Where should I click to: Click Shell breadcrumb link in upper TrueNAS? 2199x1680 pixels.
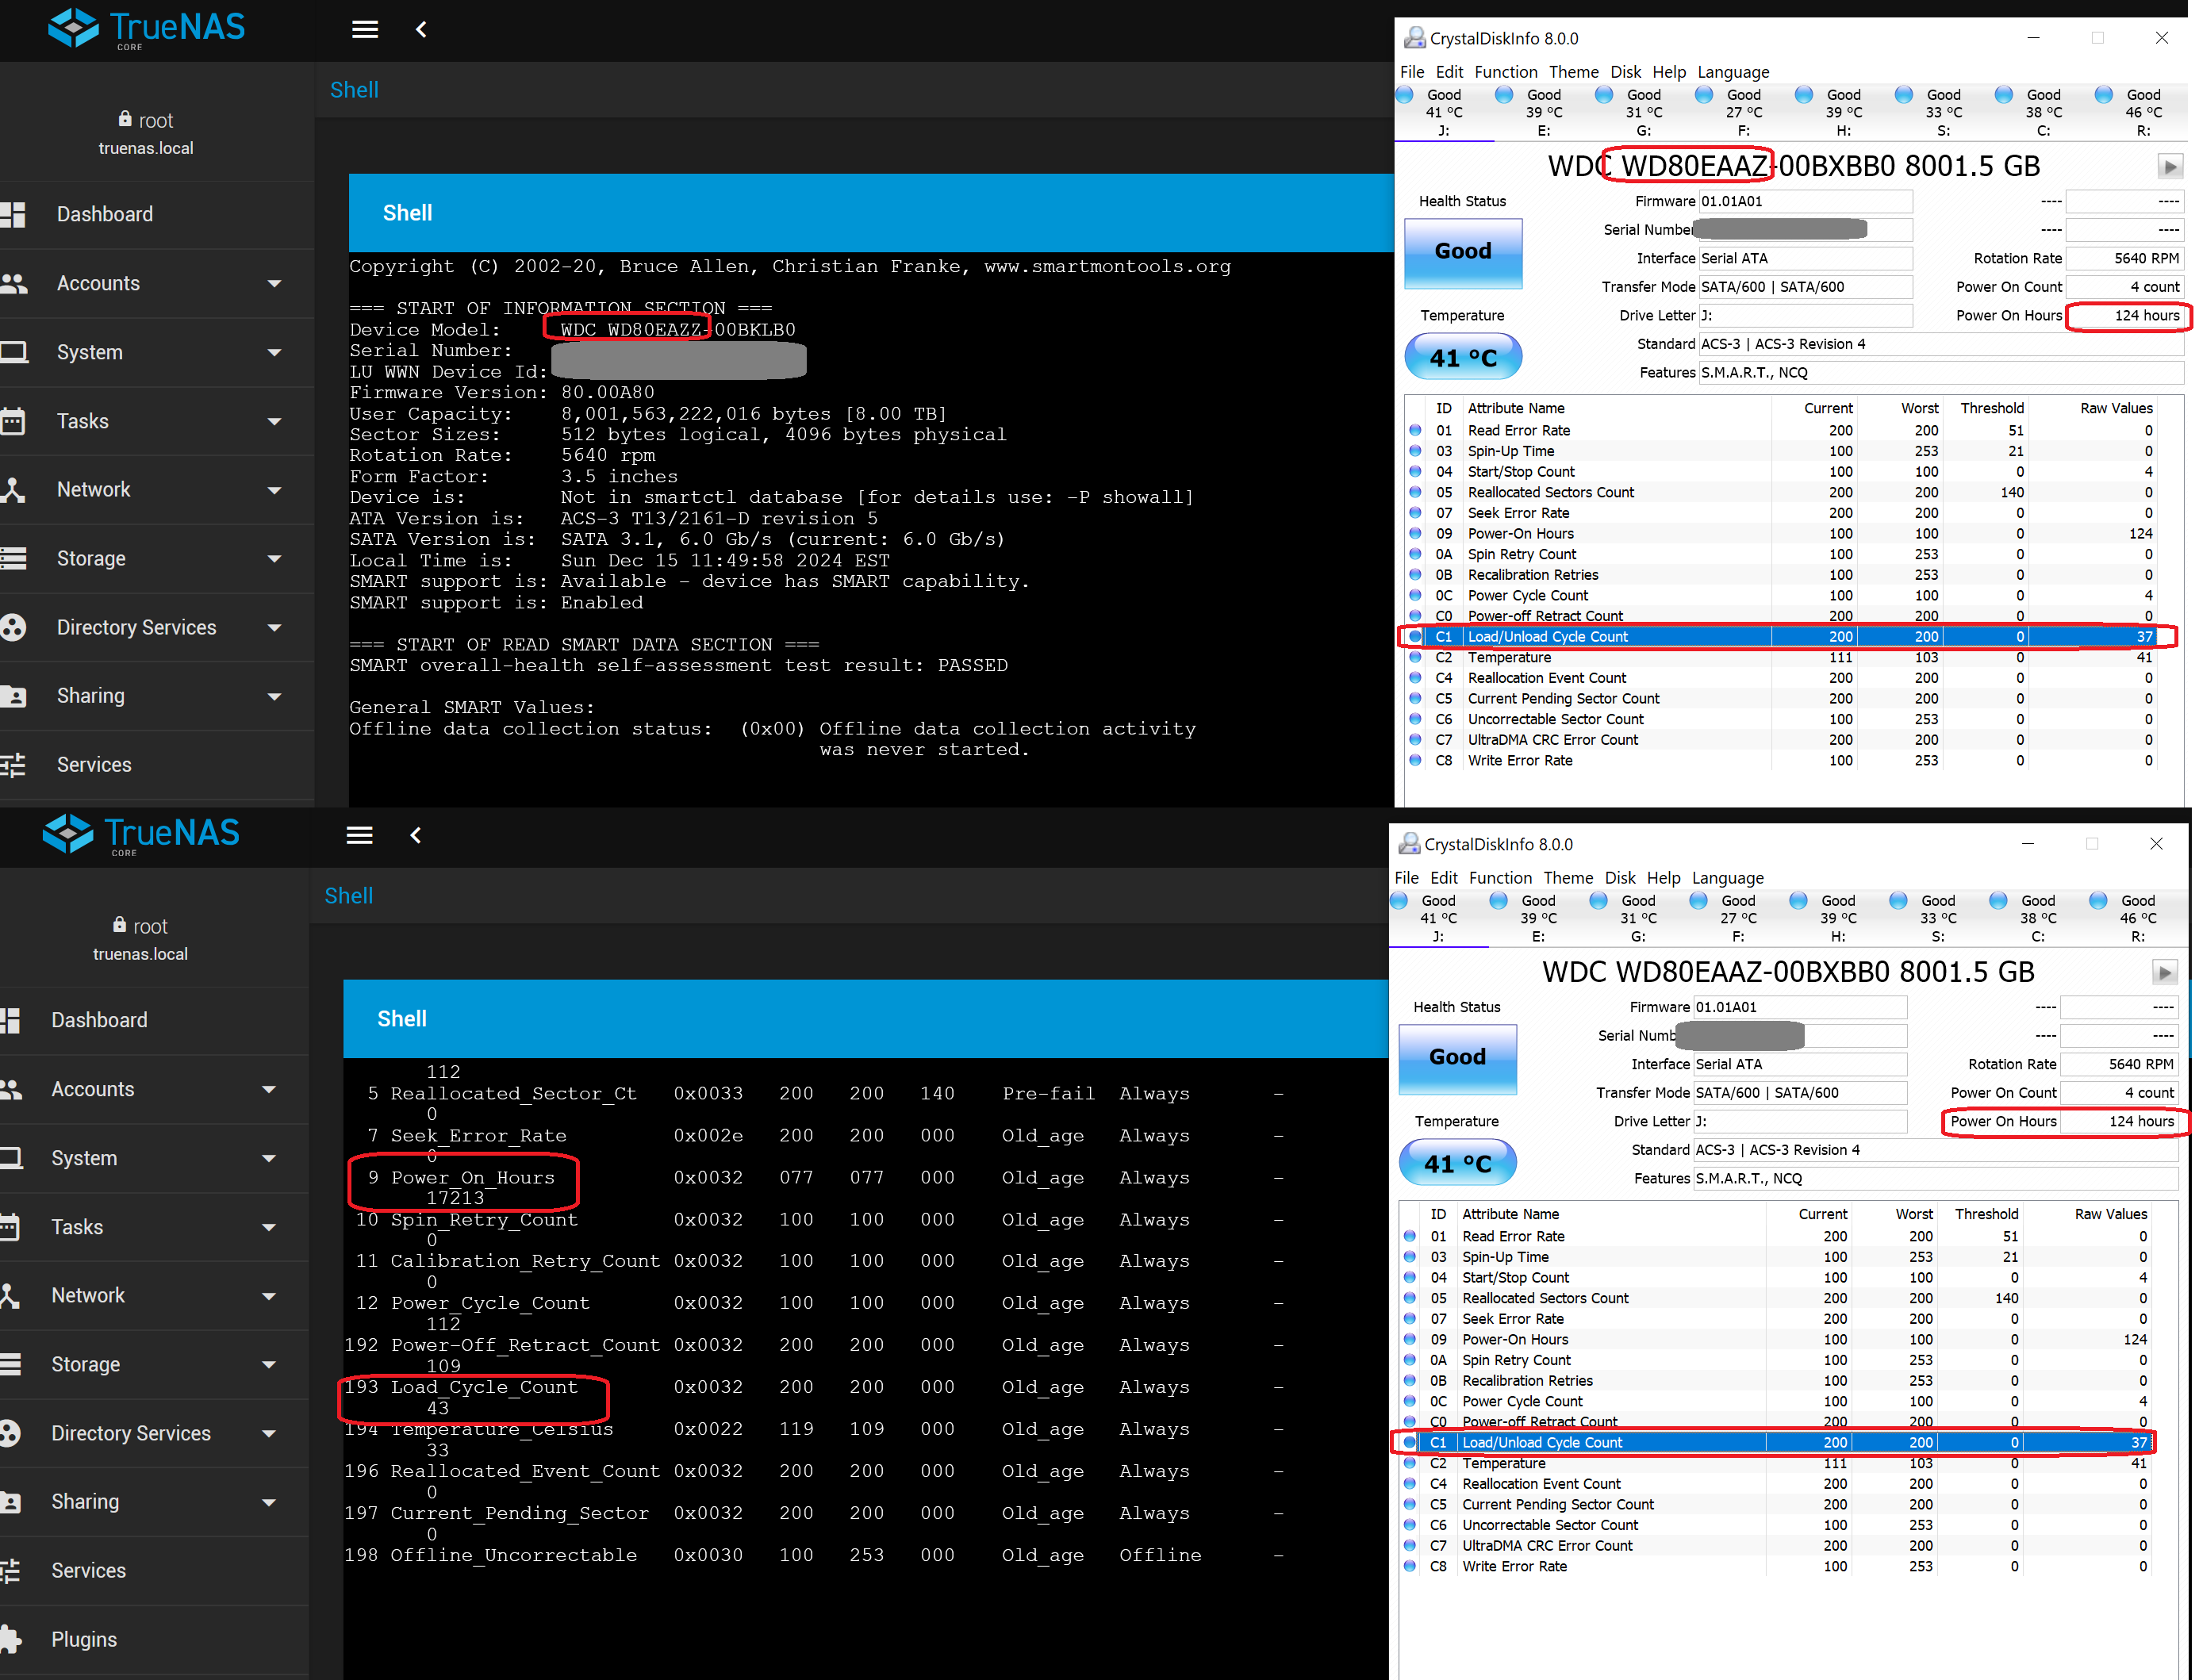click(x=354, y=90)
